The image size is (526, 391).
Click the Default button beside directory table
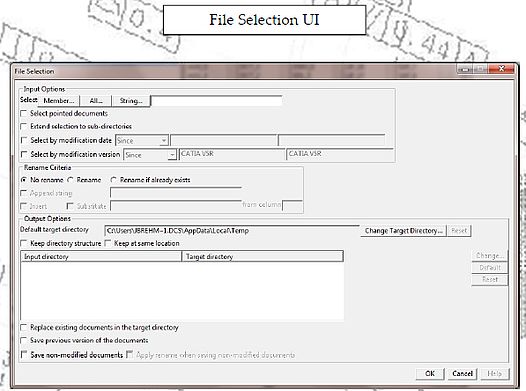coord(490,268)
